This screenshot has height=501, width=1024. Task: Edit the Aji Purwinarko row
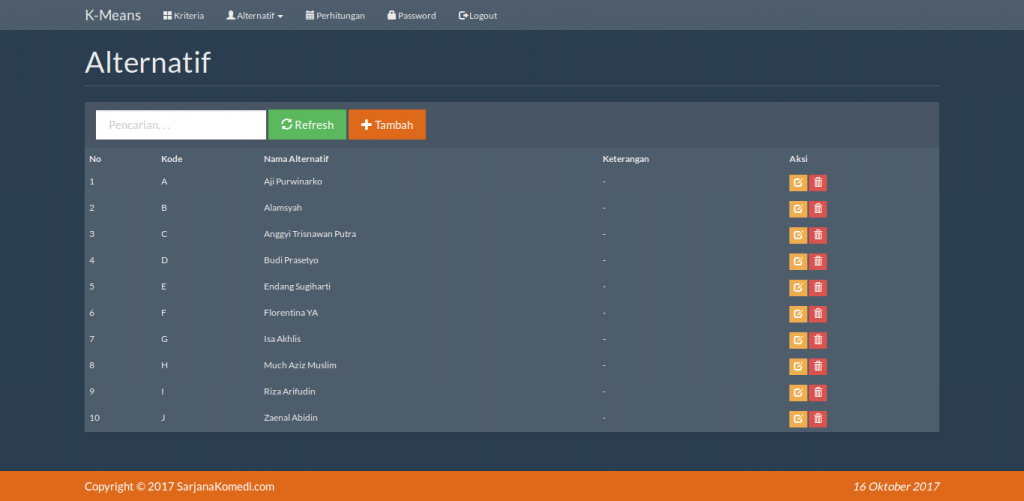[x=798, y=183]
